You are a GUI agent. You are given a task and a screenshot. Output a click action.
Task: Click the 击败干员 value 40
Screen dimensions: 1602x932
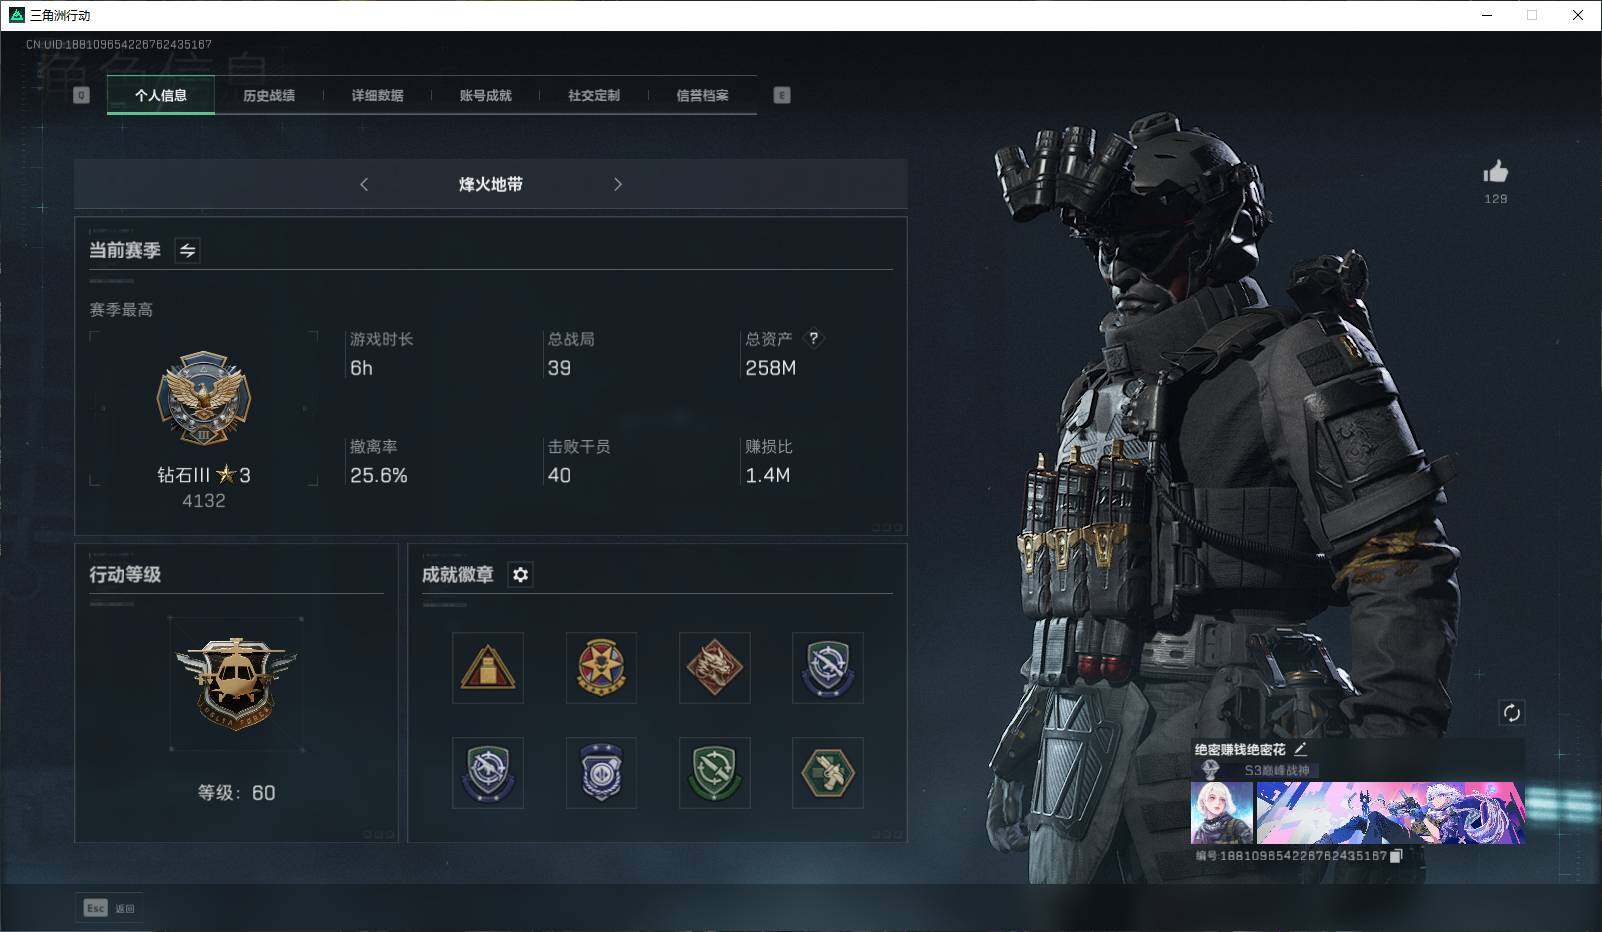click(560, 475)
